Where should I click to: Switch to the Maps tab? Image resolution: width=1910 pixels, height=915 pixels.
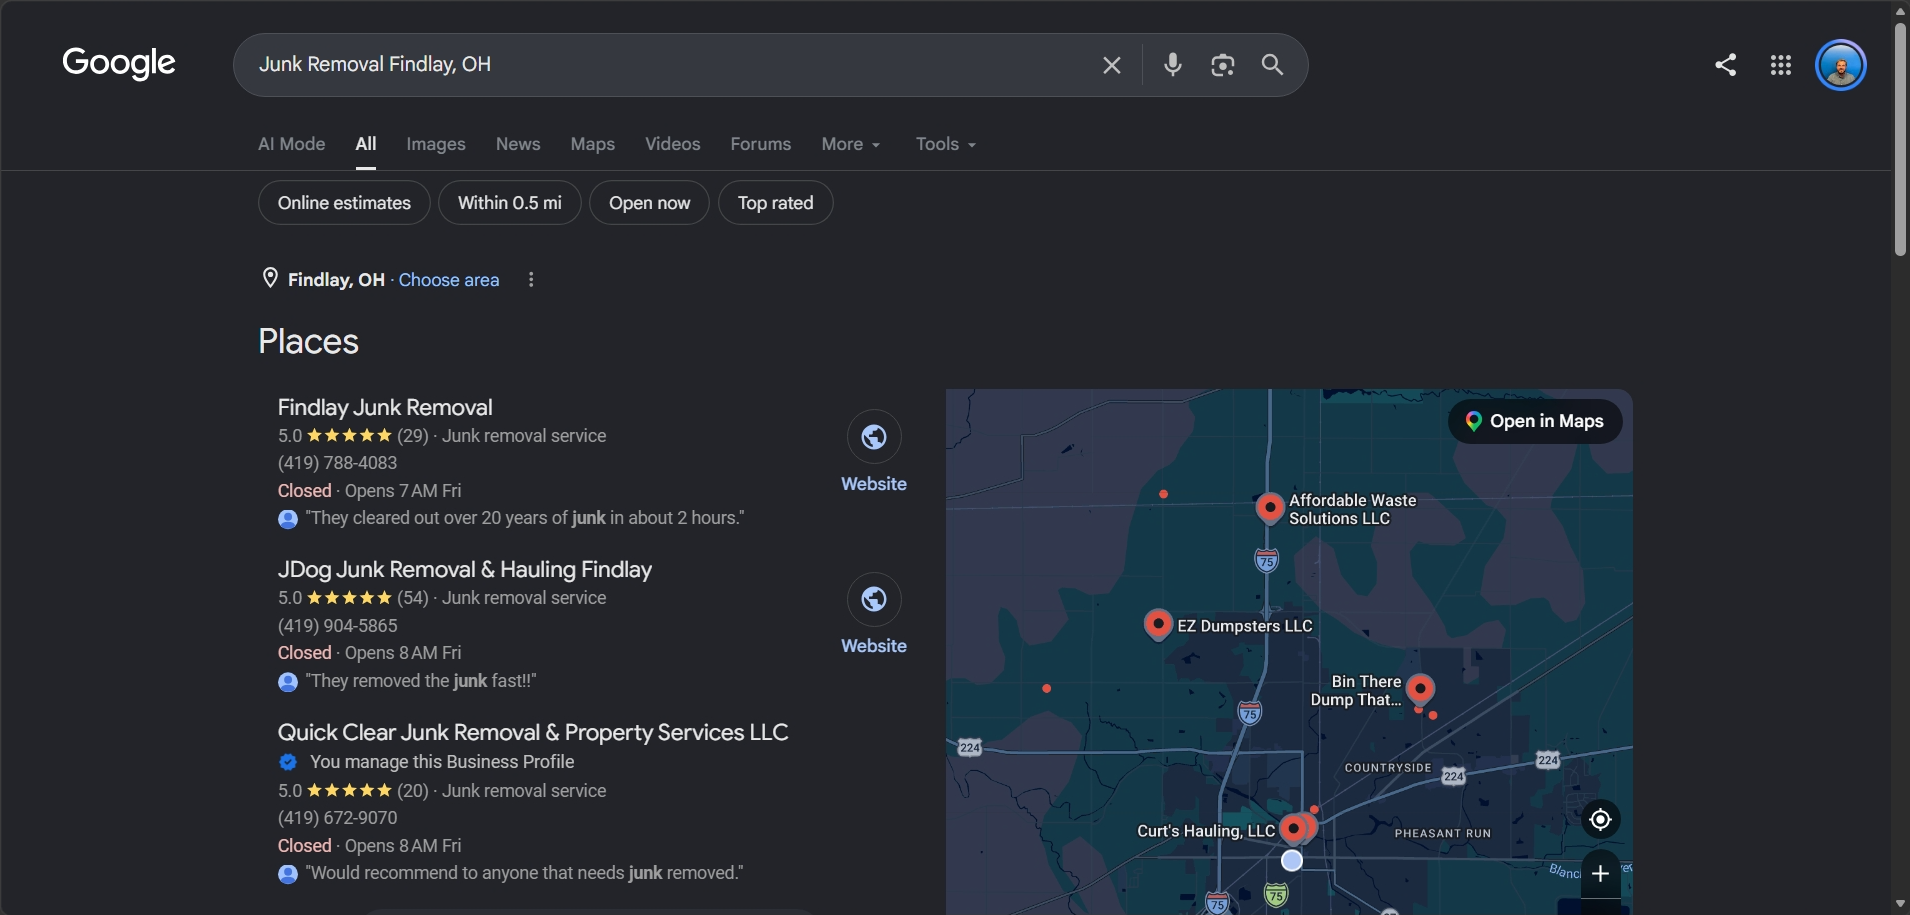click(x=593, y=144)
